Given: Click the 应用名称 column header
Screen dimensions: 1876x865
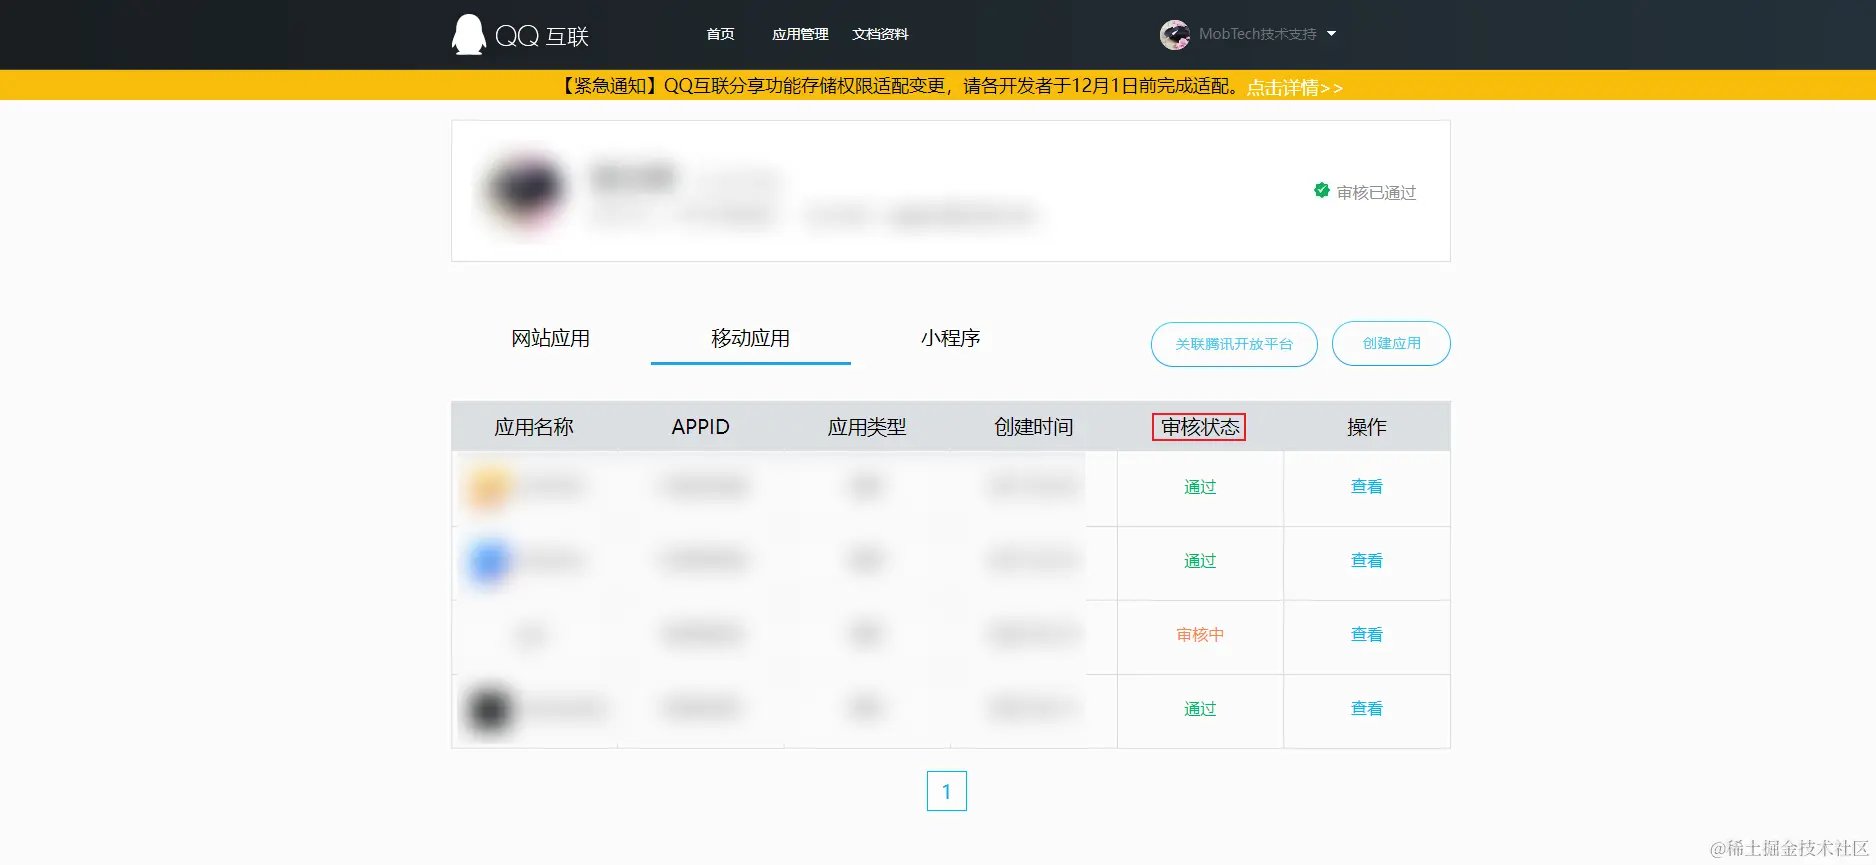Looking at the screenshot, I should coord(534,427).
